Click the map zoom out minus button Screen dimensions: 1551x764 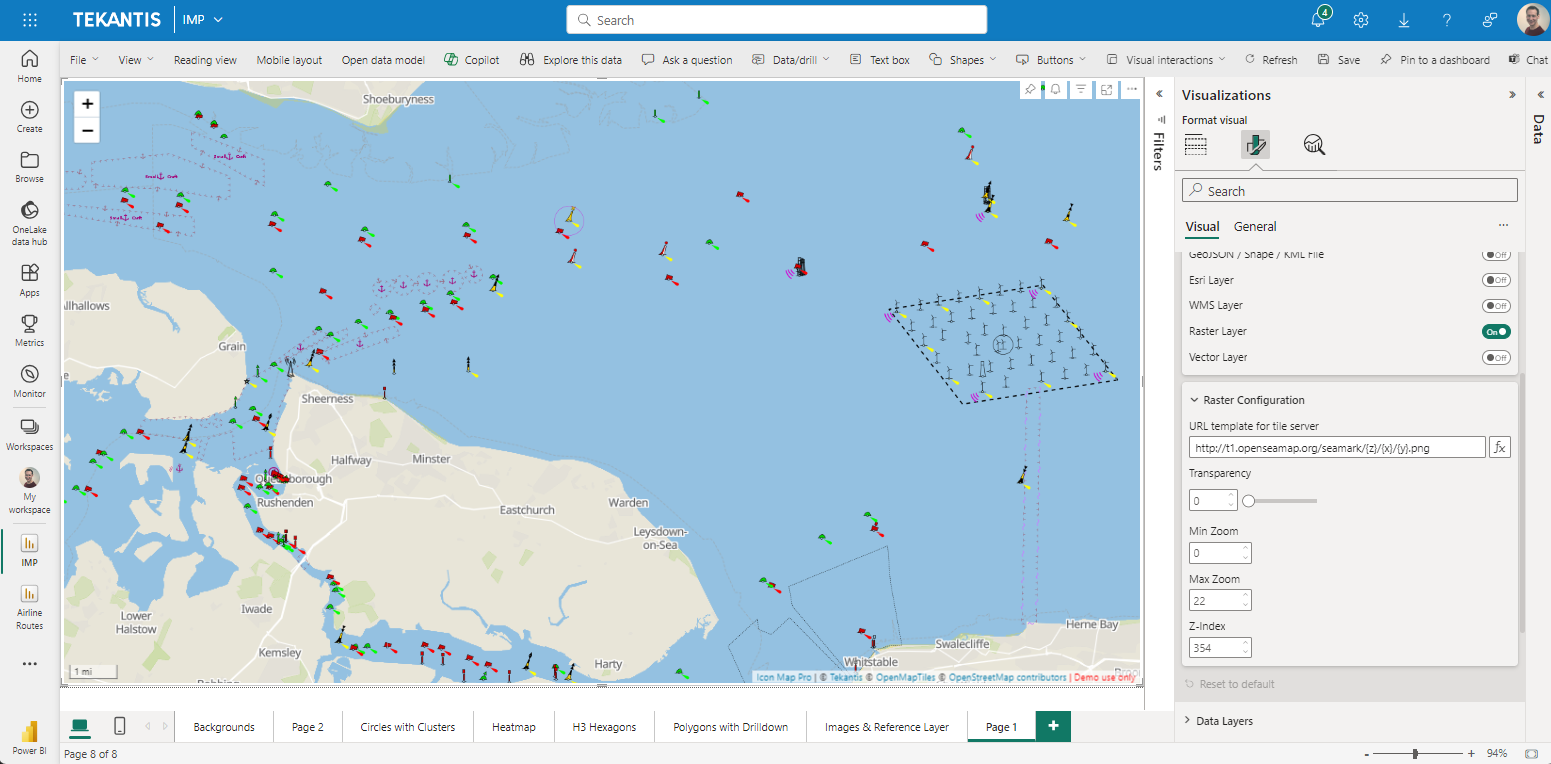pyautogui.click(x=88, y=130)
